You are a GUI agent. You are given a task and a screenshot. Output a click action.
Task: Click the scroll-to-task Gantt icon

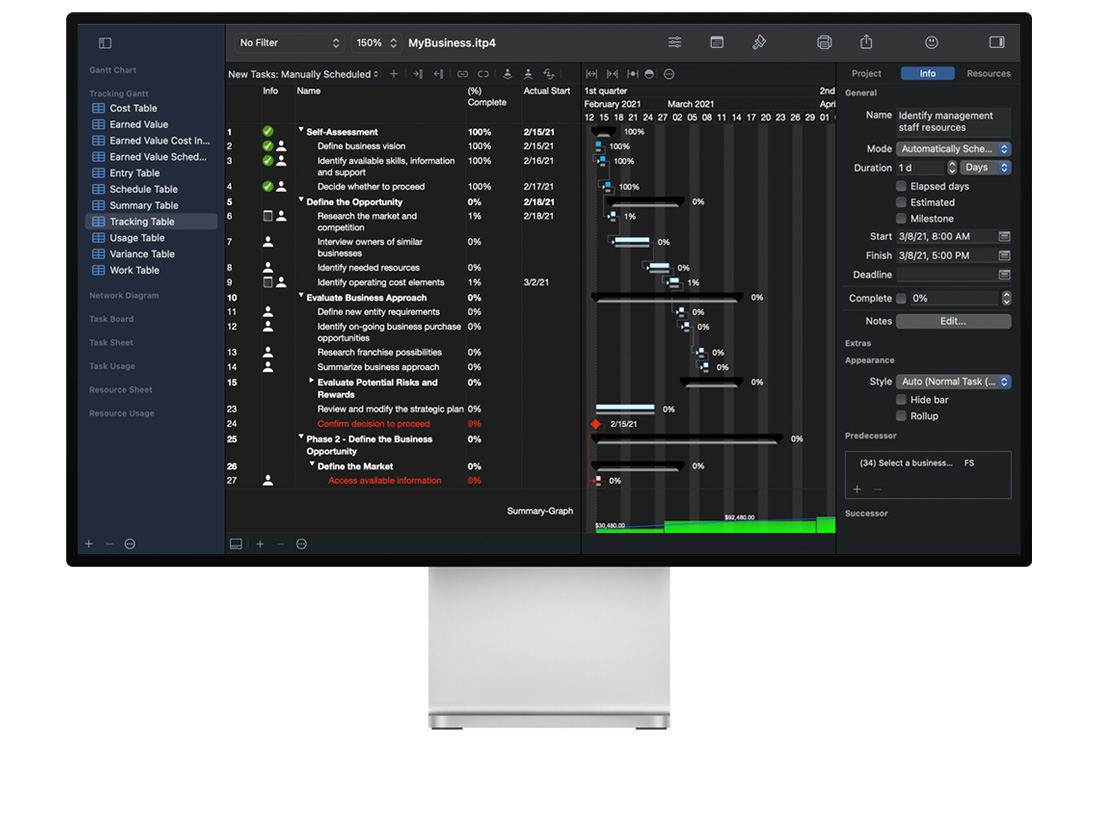point(633,74)
